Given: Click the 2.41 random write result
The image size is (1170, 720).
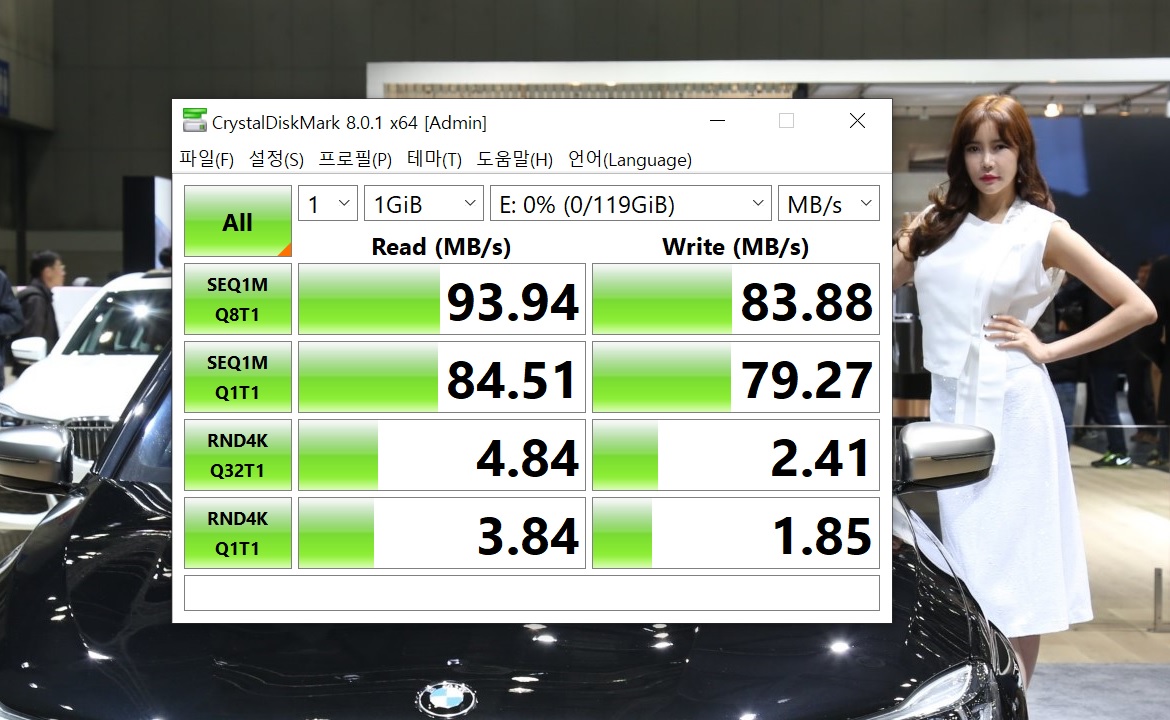Looking at the screenshot, I should pyautogui.click(x=736, y=455).
